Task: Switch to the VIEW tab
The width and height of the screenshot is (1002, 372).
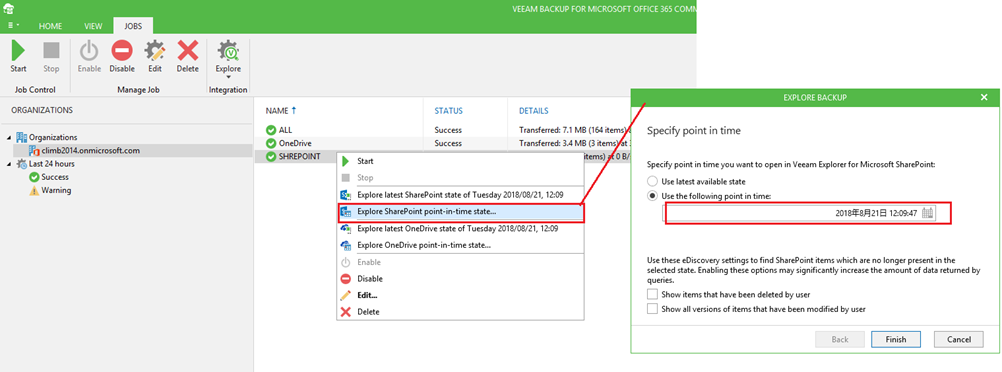Action: point(93,26)
